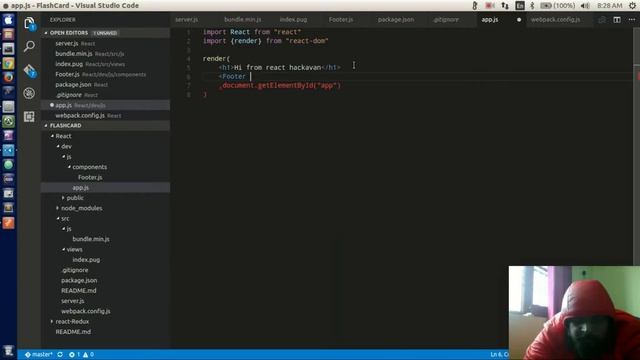Place cursor on the document.getElementById line

pos(280,85)
